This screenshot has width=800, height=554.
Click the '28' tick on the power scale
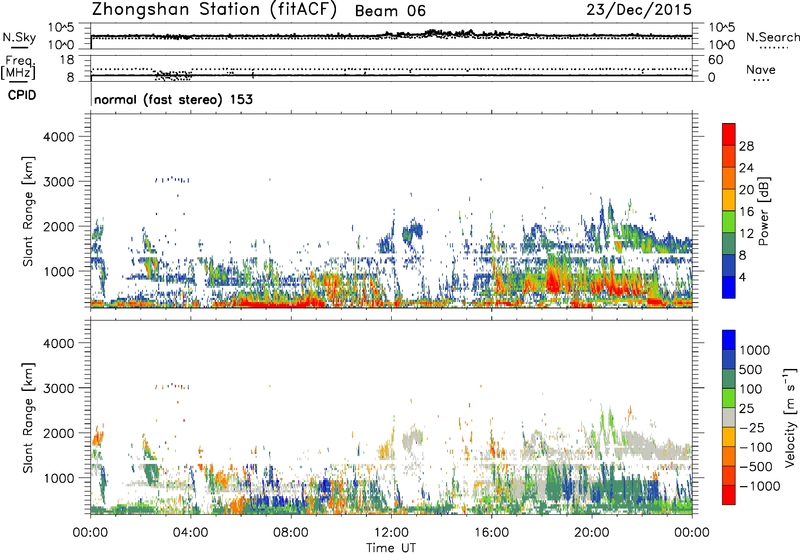pos(746,146)
